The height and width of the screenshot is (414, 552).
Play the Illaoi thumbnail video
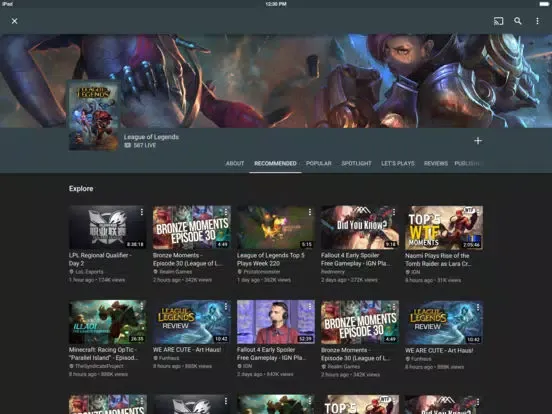point(107,322)
